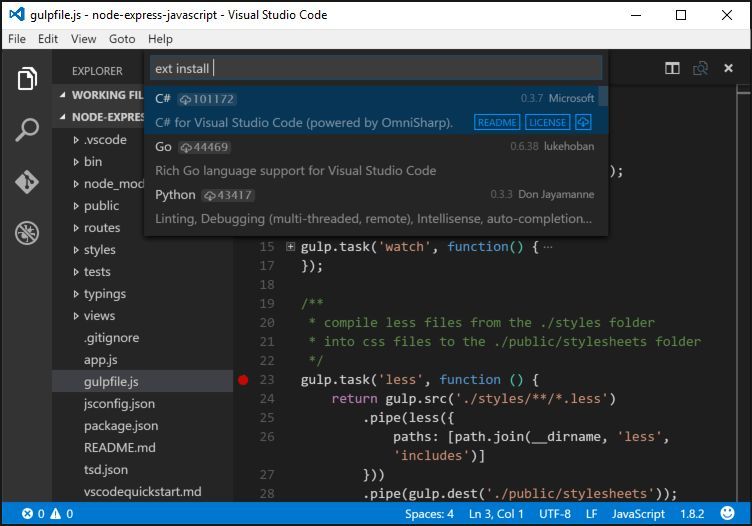Click the Python download count badge 43417
Image resolution: width=752 pixels, height=526 pixels.
coord(228,195)
